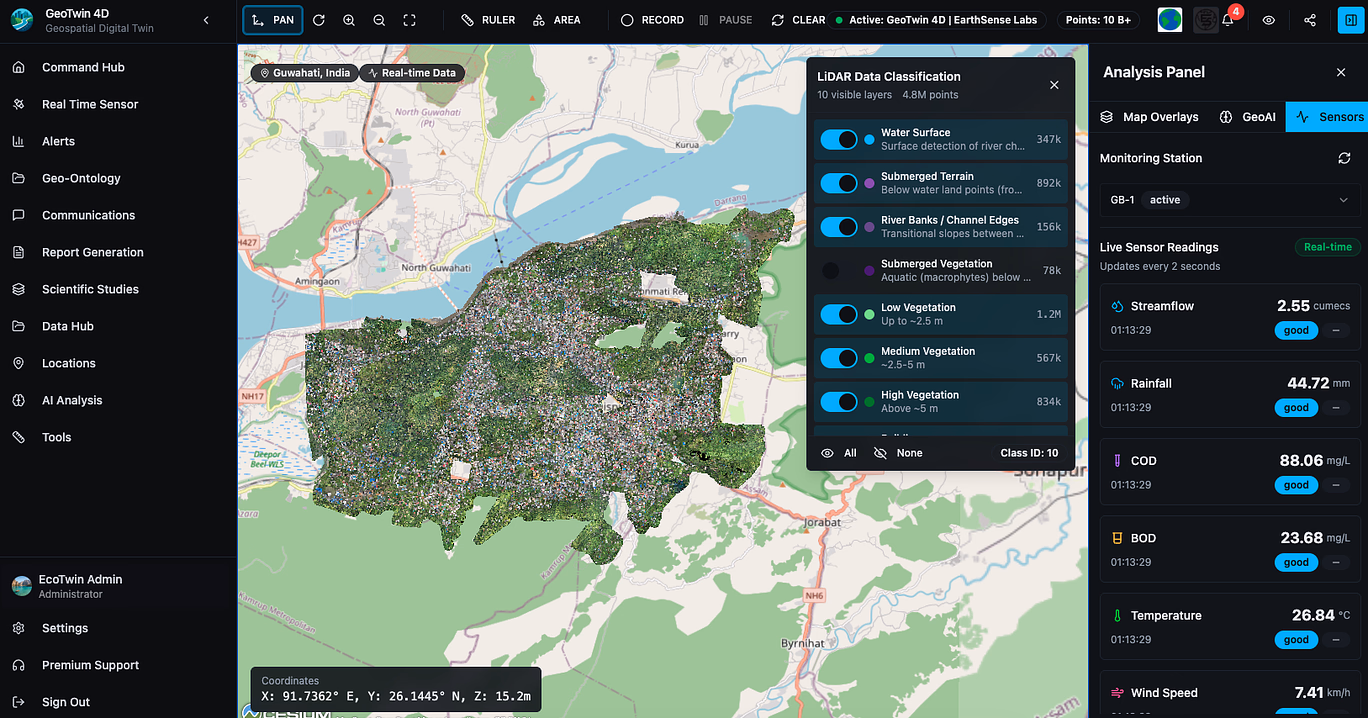
Task: Click the EcoTwin Admin avatar
Action: (x=21, y=586)
